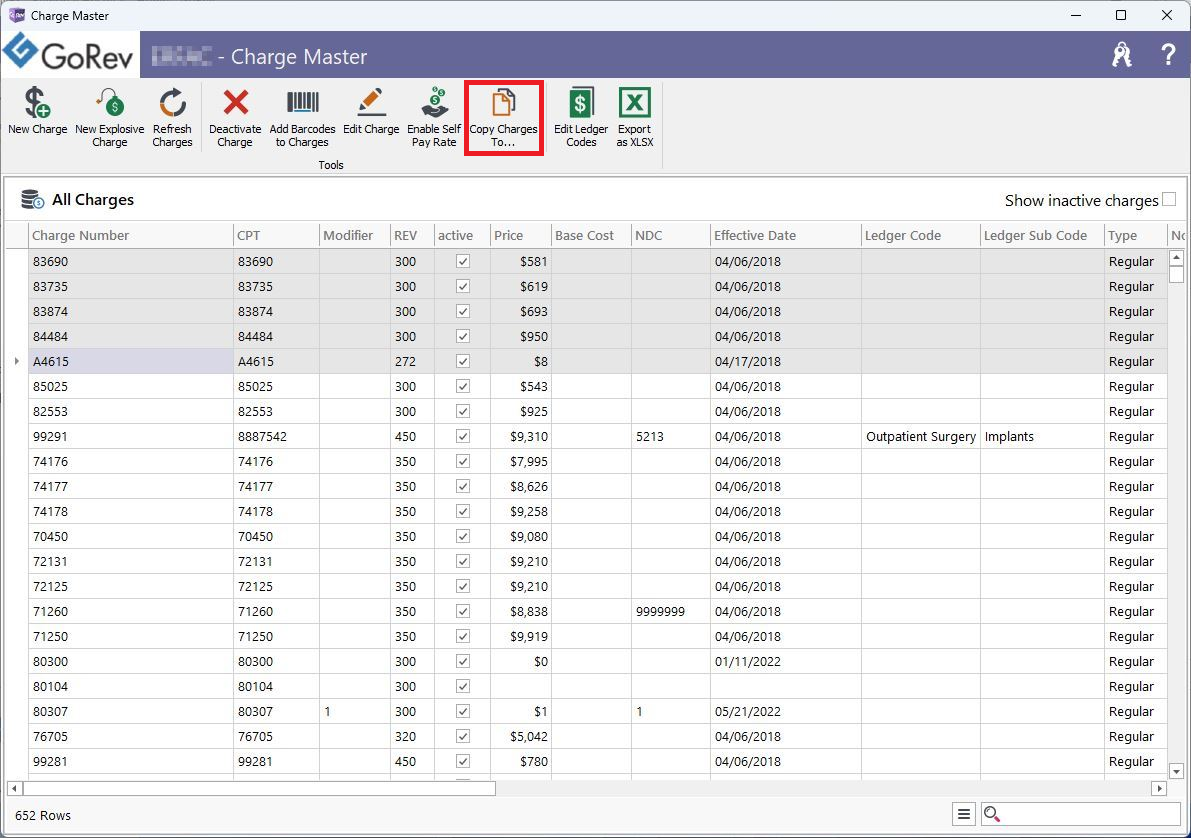This screenshot has width=1191, height=838.
Task: Toggle active checkbox for charge 99281
Action: 463,761
